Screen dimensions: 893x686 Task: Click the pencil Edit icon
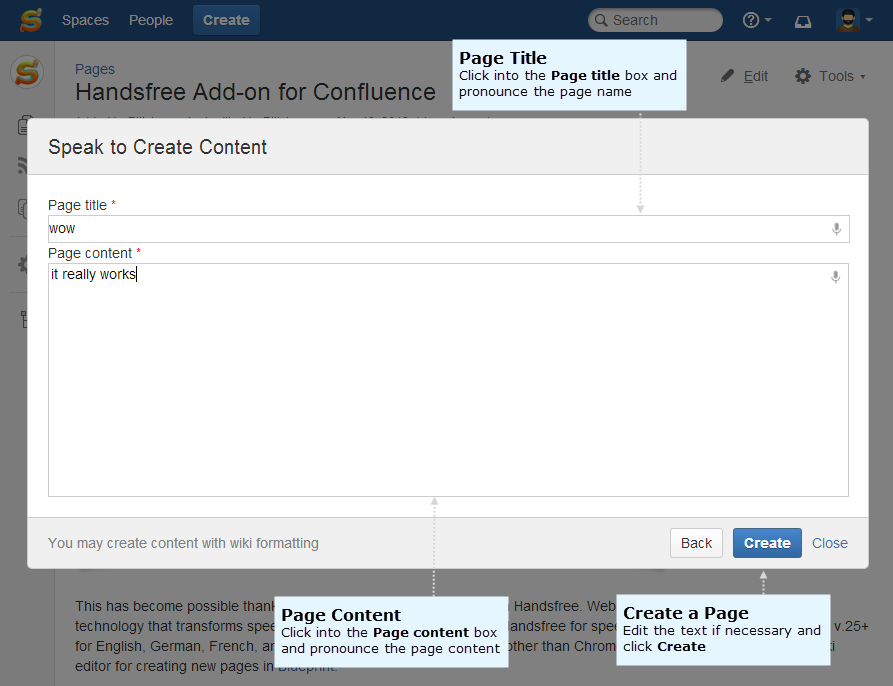point(727,76)
